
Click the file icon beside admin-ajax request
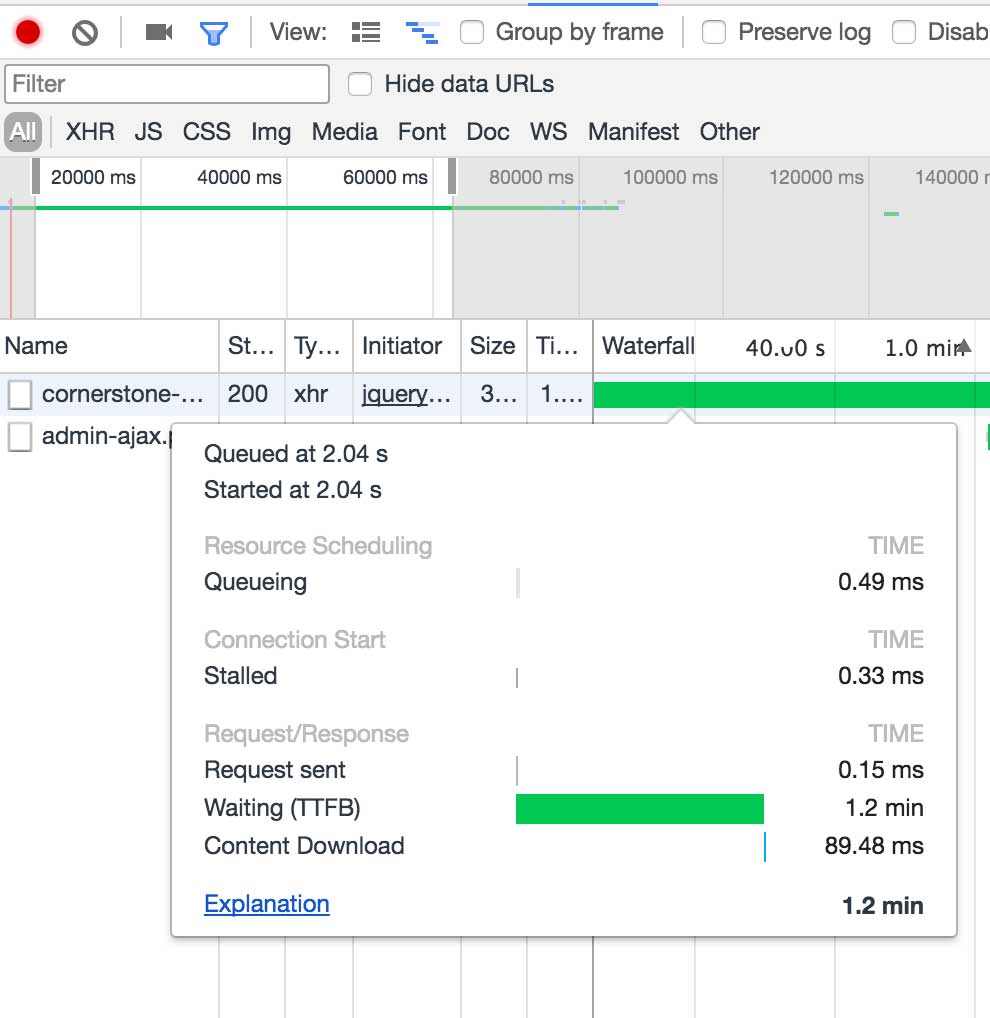click(x=20, y=437)
